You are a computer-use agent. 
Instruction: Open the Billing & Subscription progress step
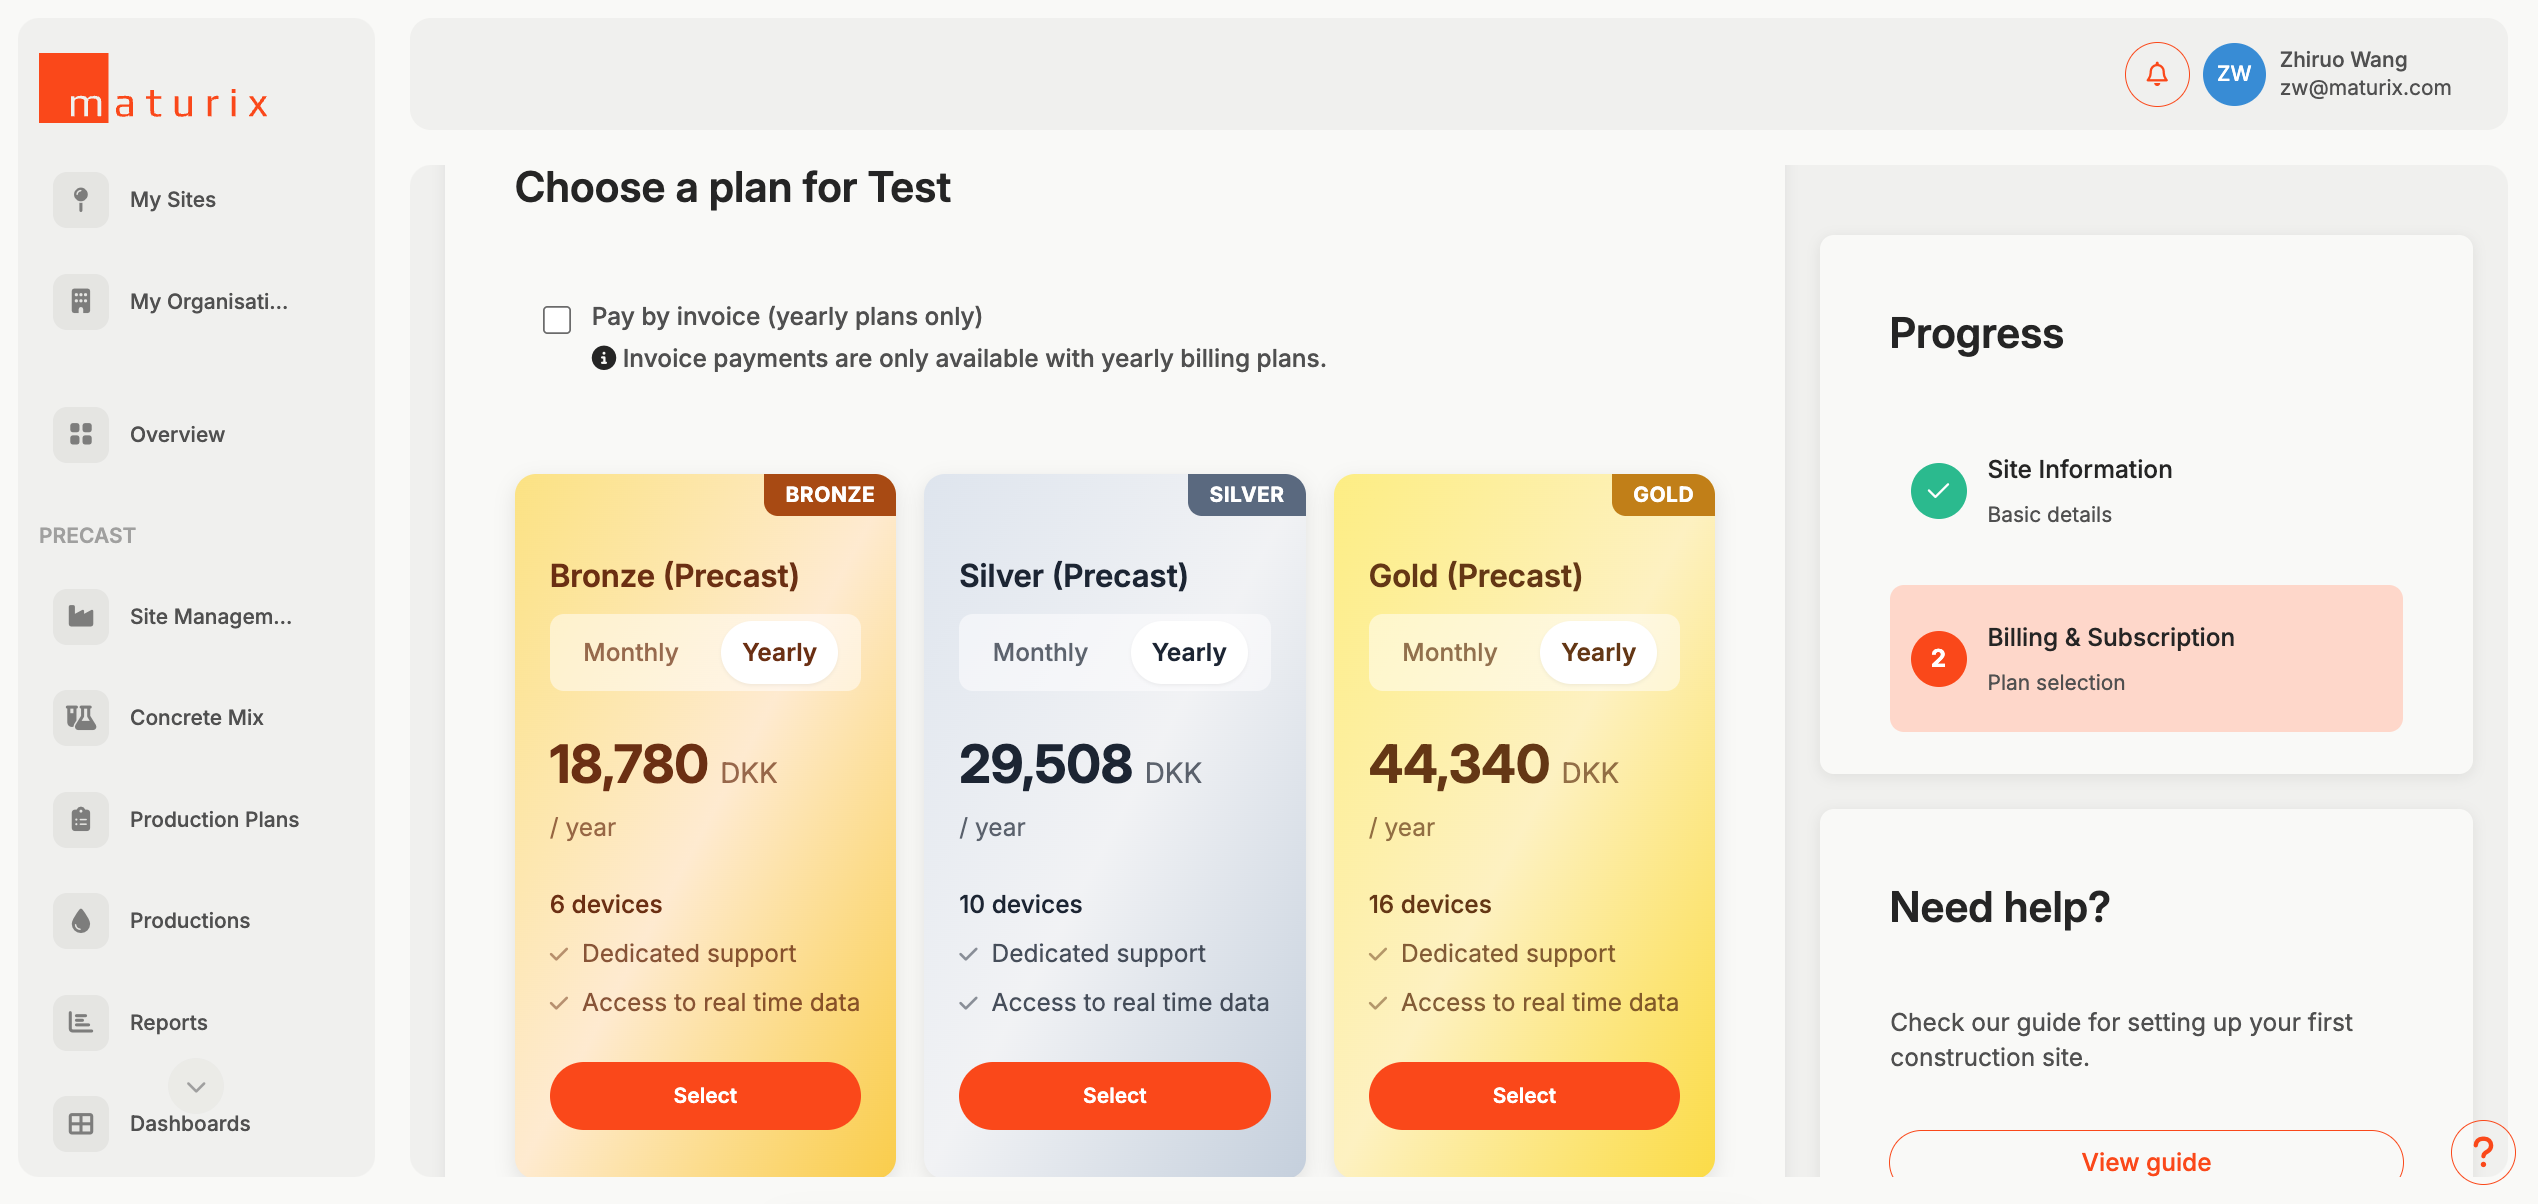point(2146,658)
